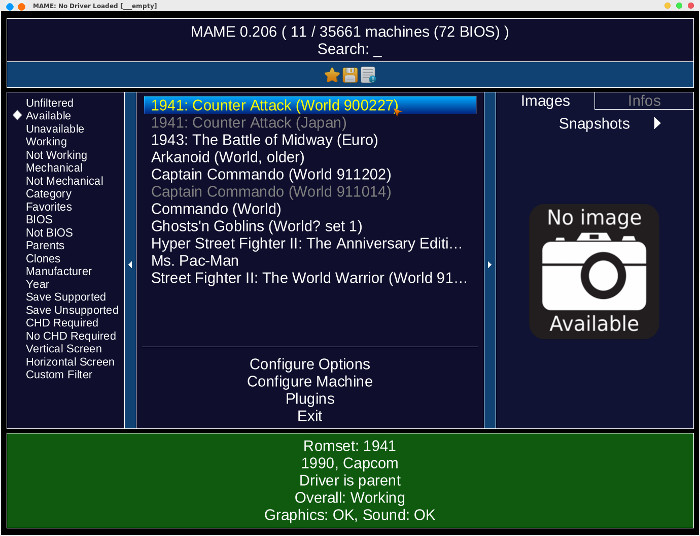
Task: Select the Mechanical filter
Action: tap(54, 168)
